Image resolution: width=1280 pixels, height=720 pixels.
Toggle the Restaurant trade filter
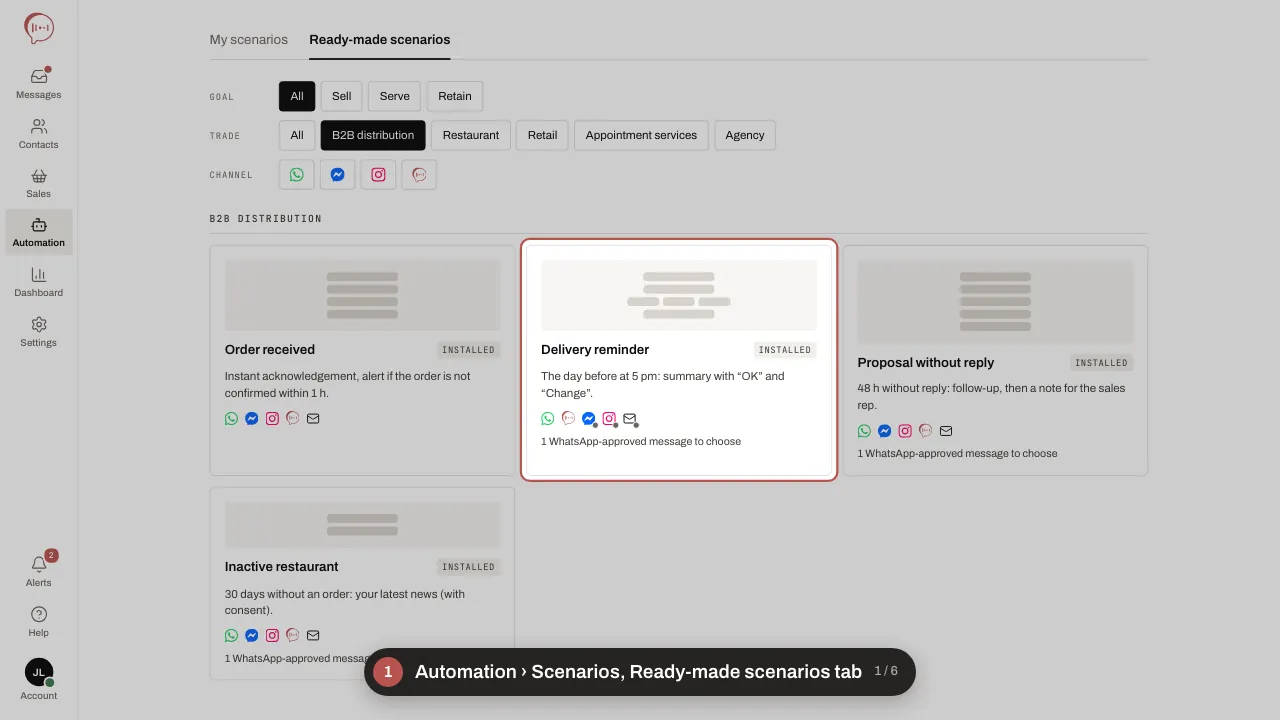click(x=471, y=135)
